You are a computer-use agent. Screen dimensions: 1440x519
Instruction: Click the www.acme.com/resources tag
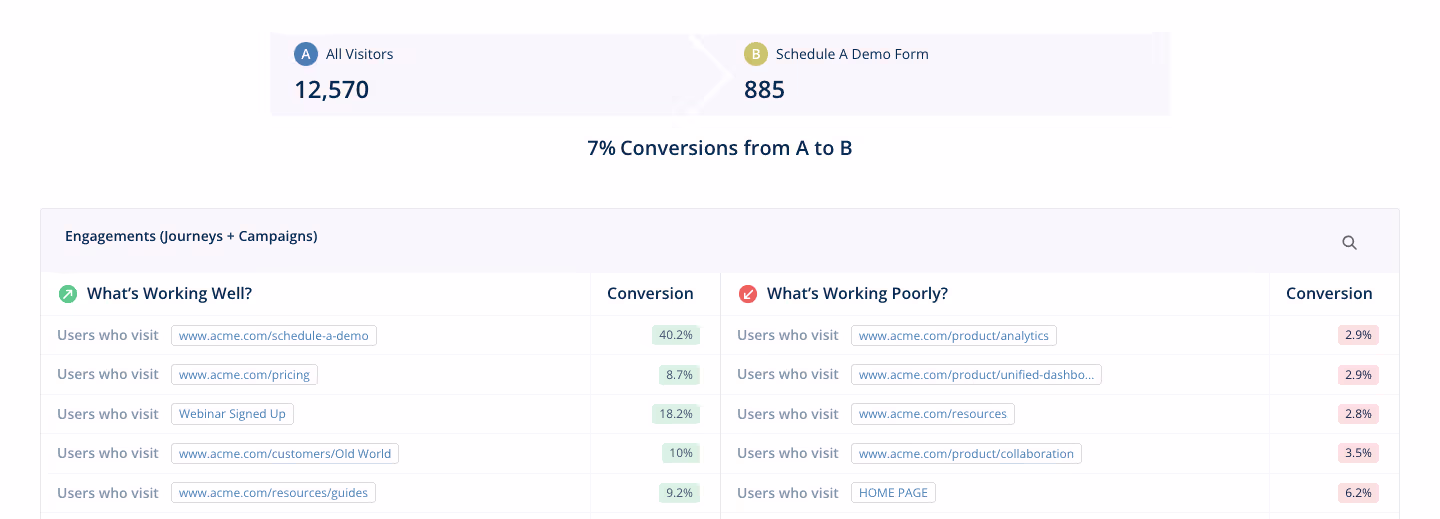pos(933,414)
